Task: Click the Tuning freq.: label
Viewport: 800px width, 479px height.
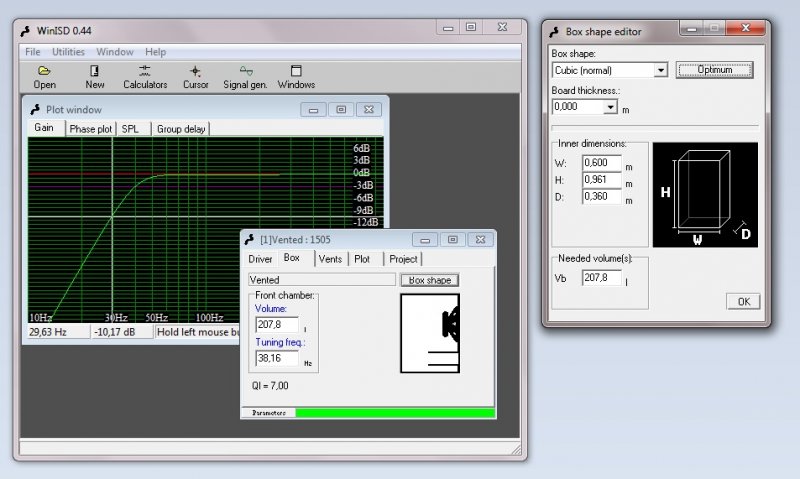Action: pos(280,342)
